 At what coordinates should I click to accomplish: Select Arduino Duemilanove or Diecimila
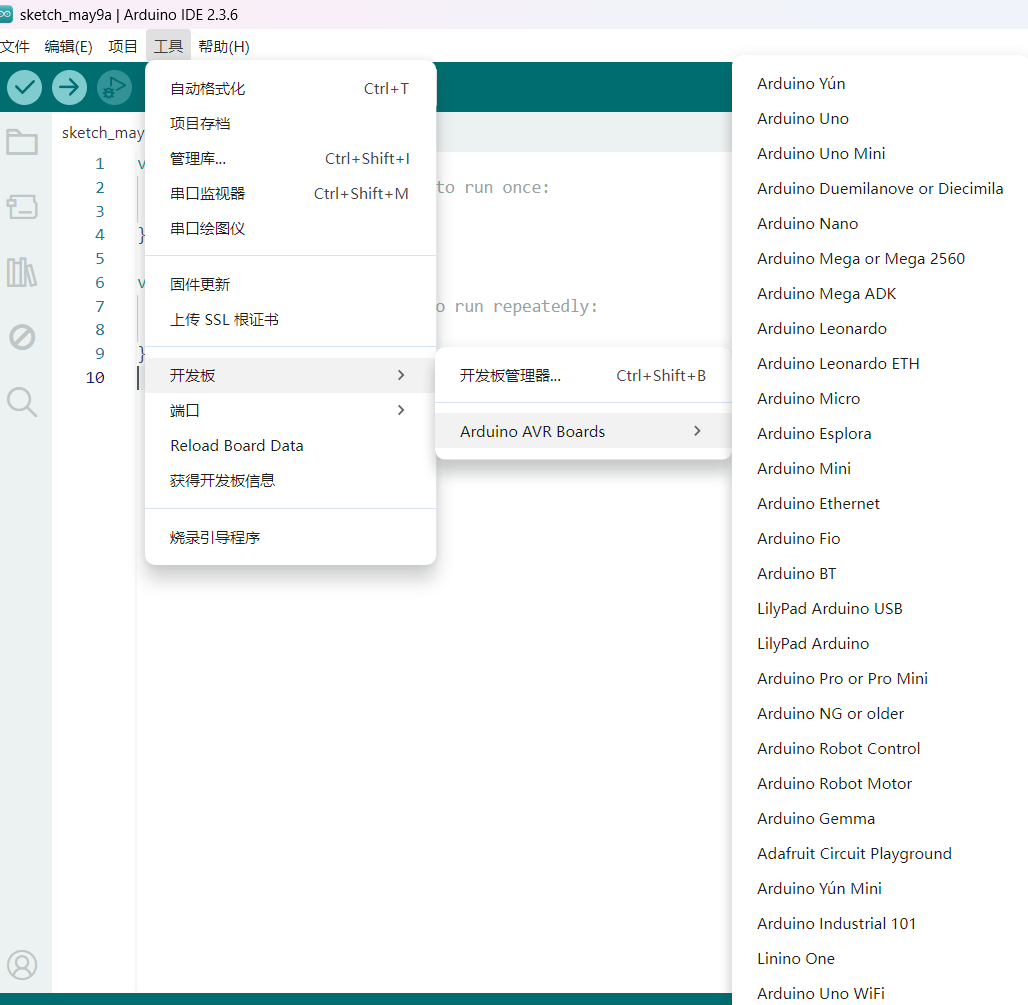880,189
